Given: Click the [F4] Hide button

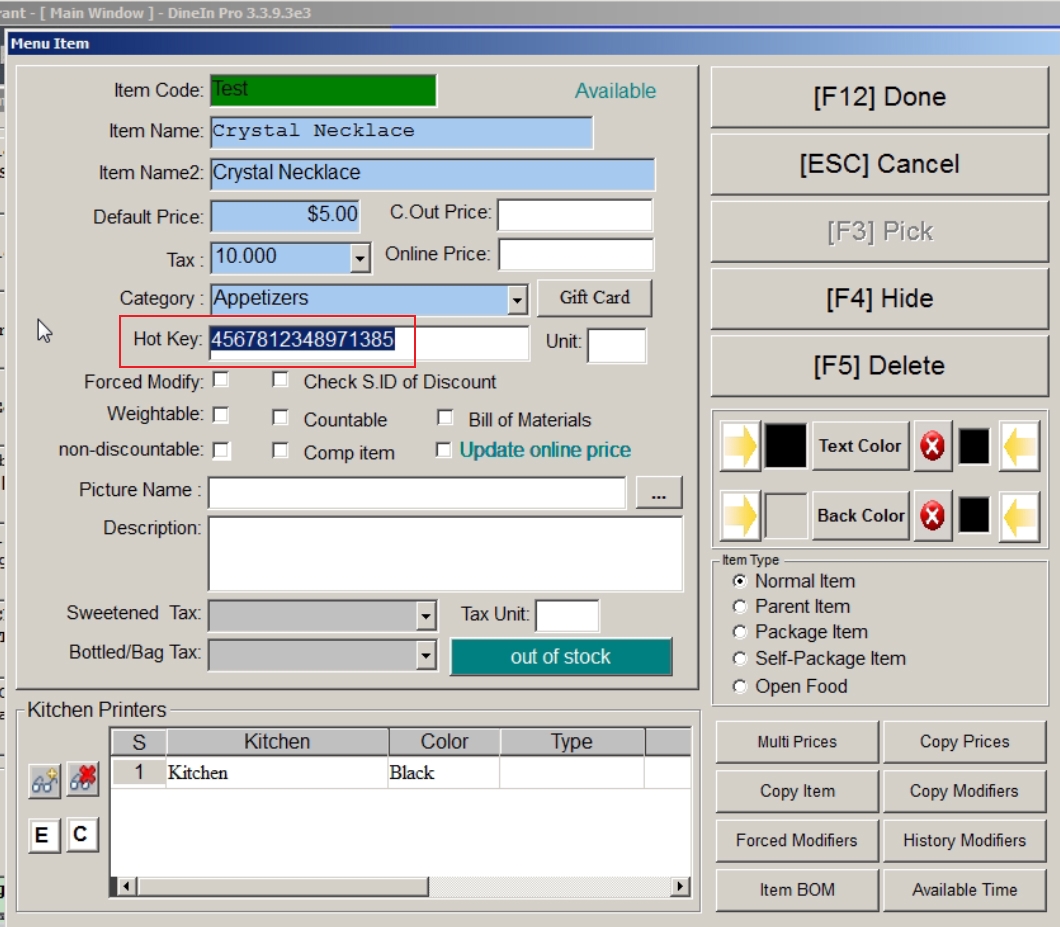Looking at the screenshot, I should 879,298.
